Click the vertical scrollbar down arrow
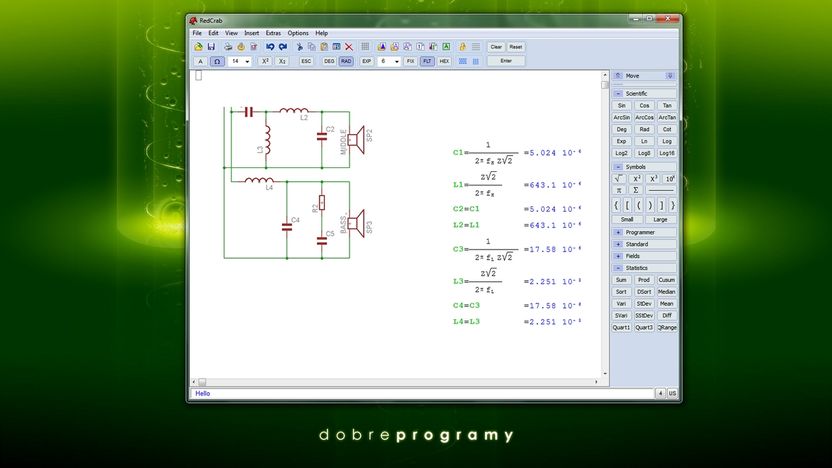This screenshot has width=832, height=468. (605, 374)
